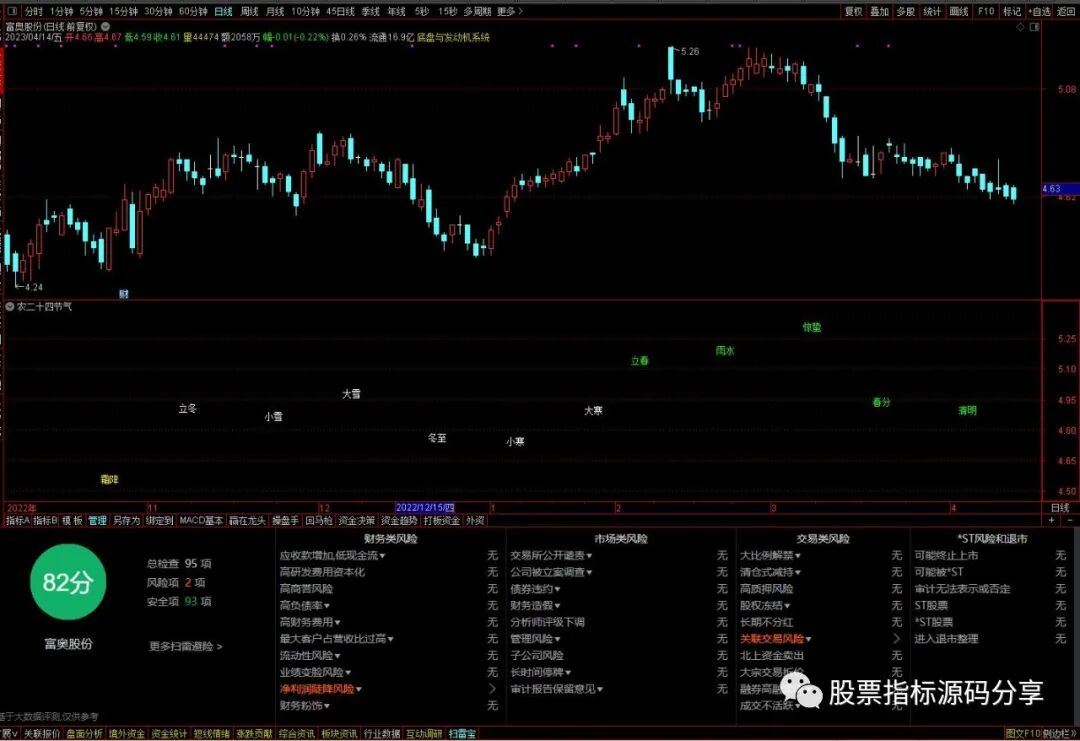Viewport: 1080px width, 741px height.
Task: Click the 返回 button
Action: (1066, 12)
